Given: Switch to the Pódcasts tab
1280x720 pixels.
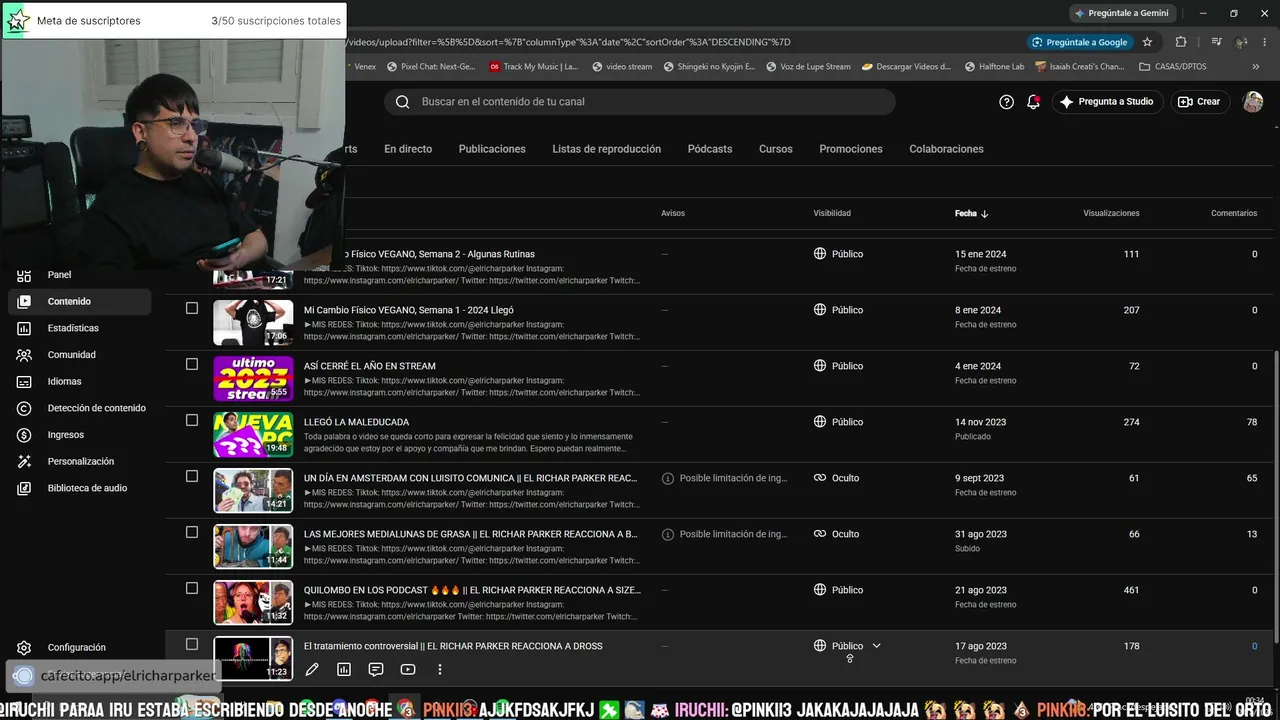Looking at the screenshot, I should (710, 149).
